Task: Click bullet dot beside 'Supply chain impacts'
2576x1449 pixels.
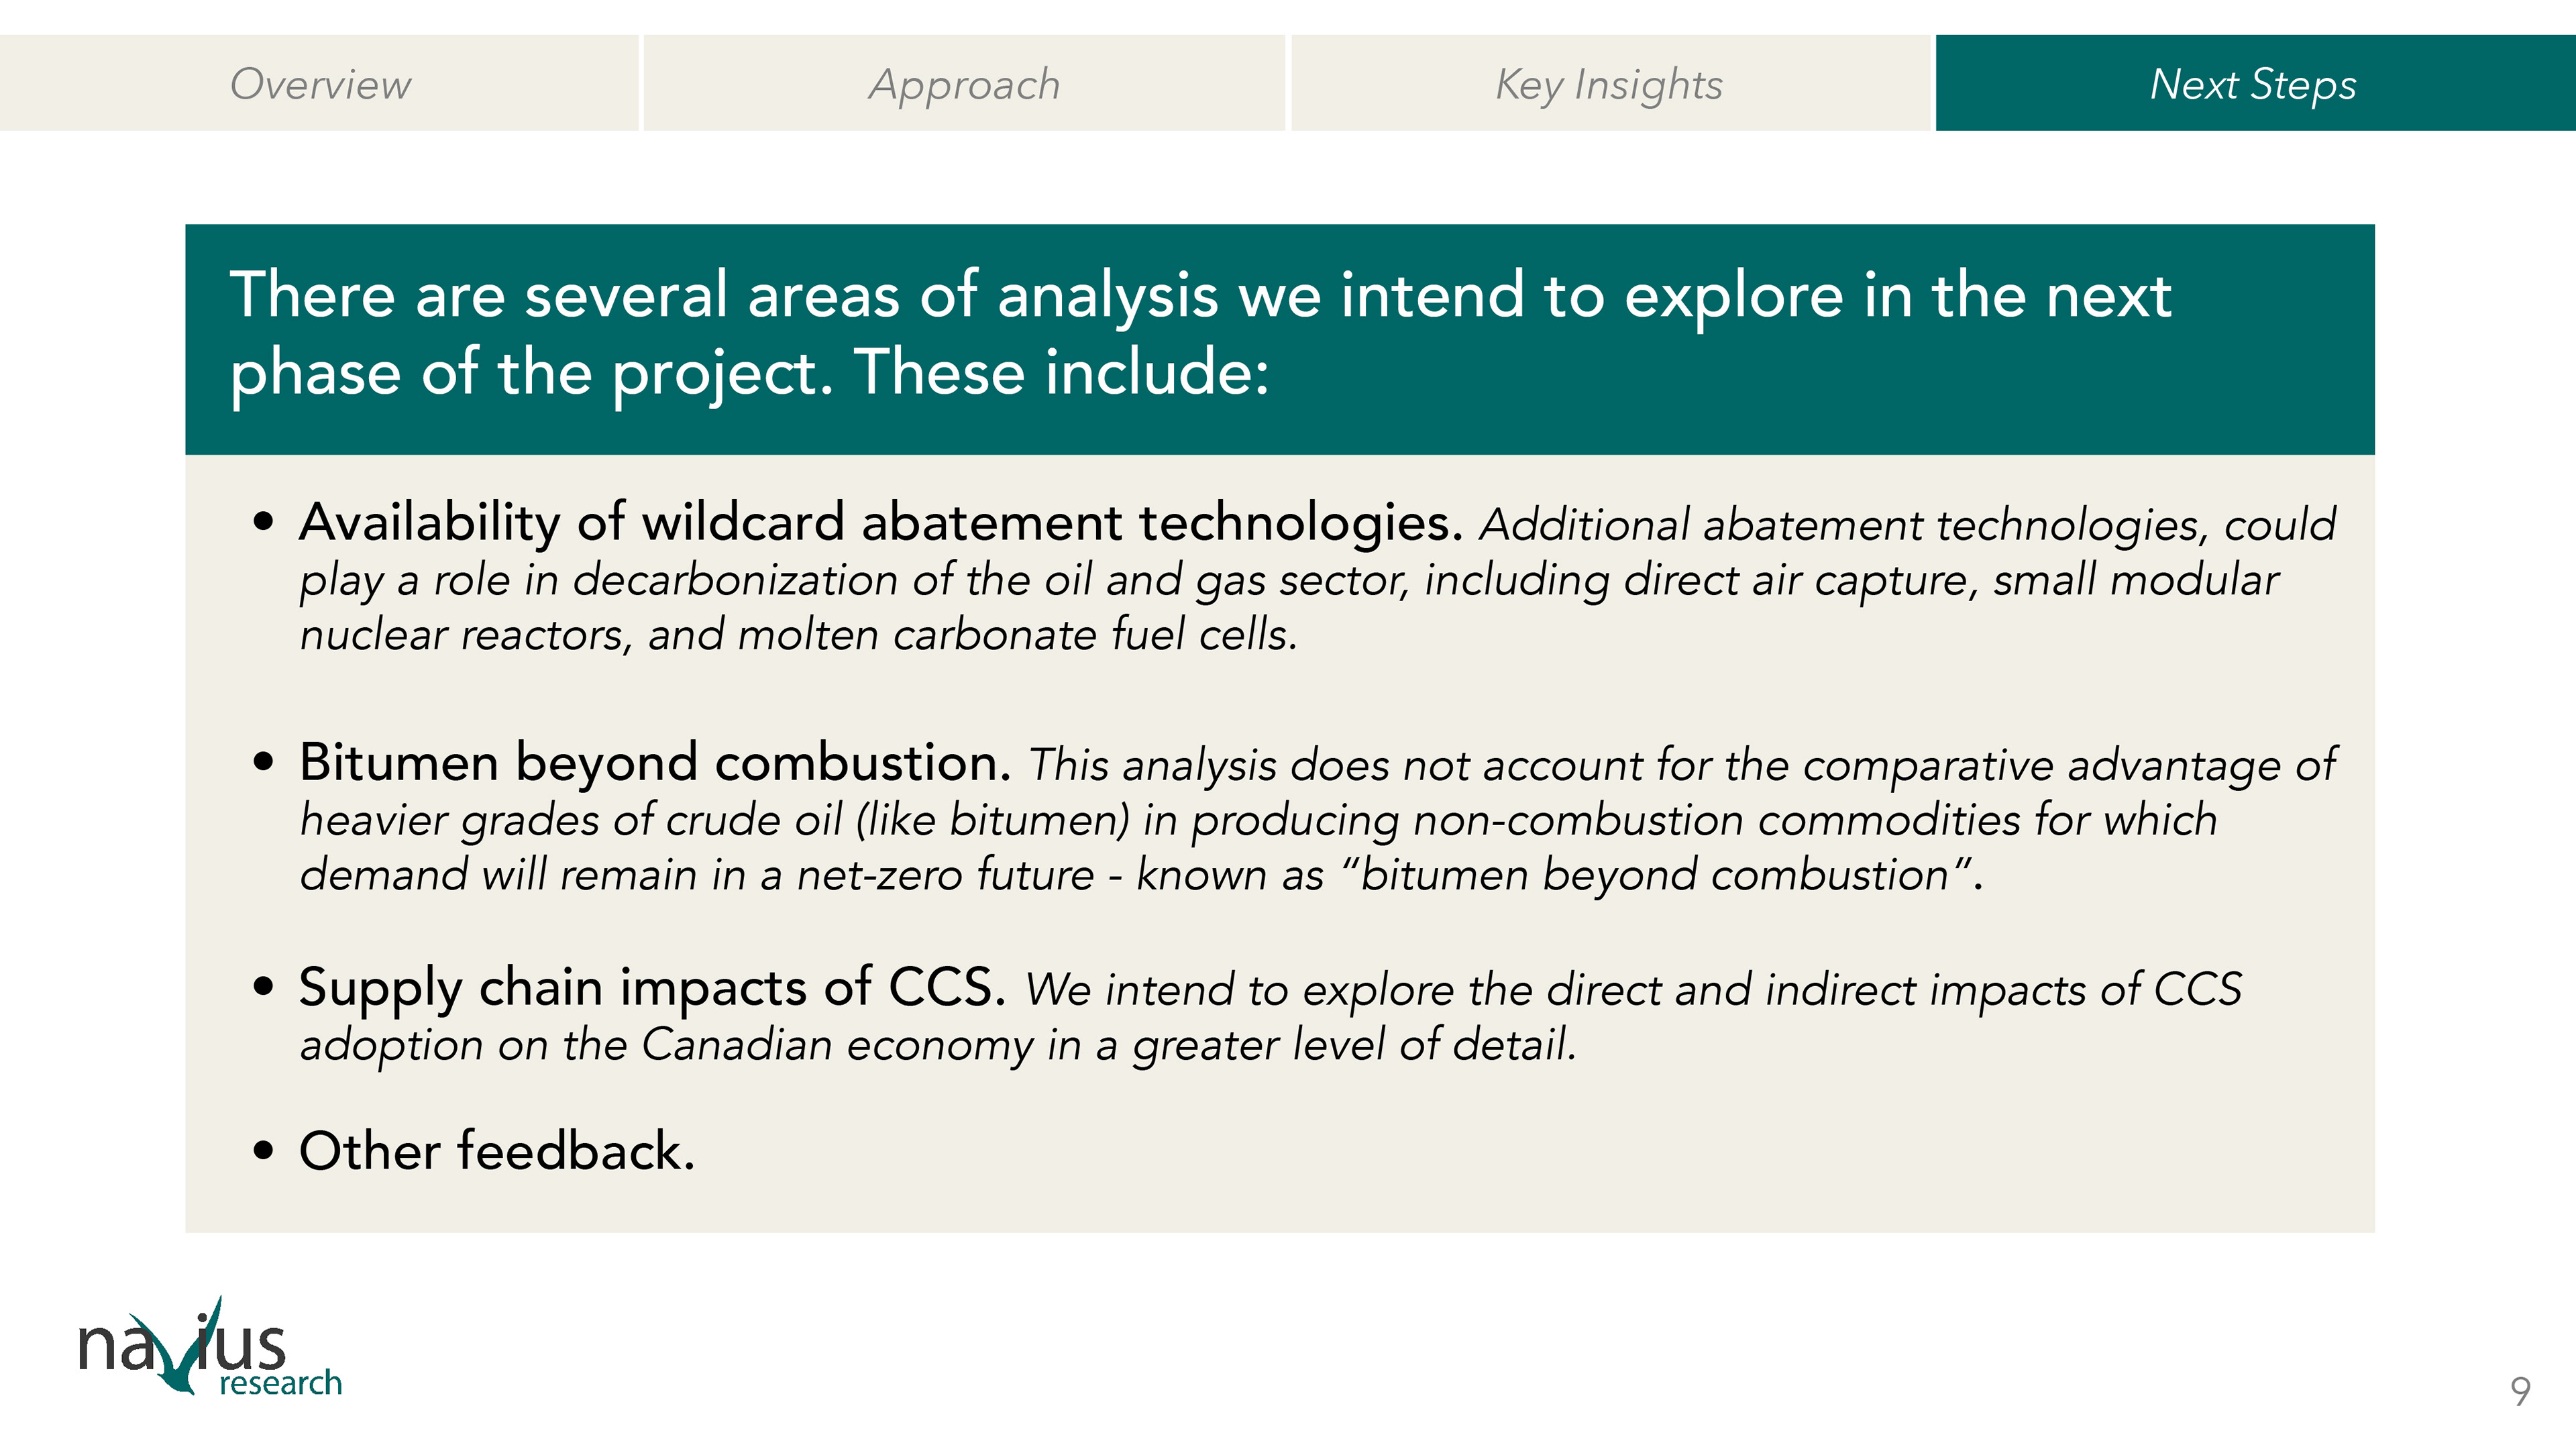Action: 263,987
